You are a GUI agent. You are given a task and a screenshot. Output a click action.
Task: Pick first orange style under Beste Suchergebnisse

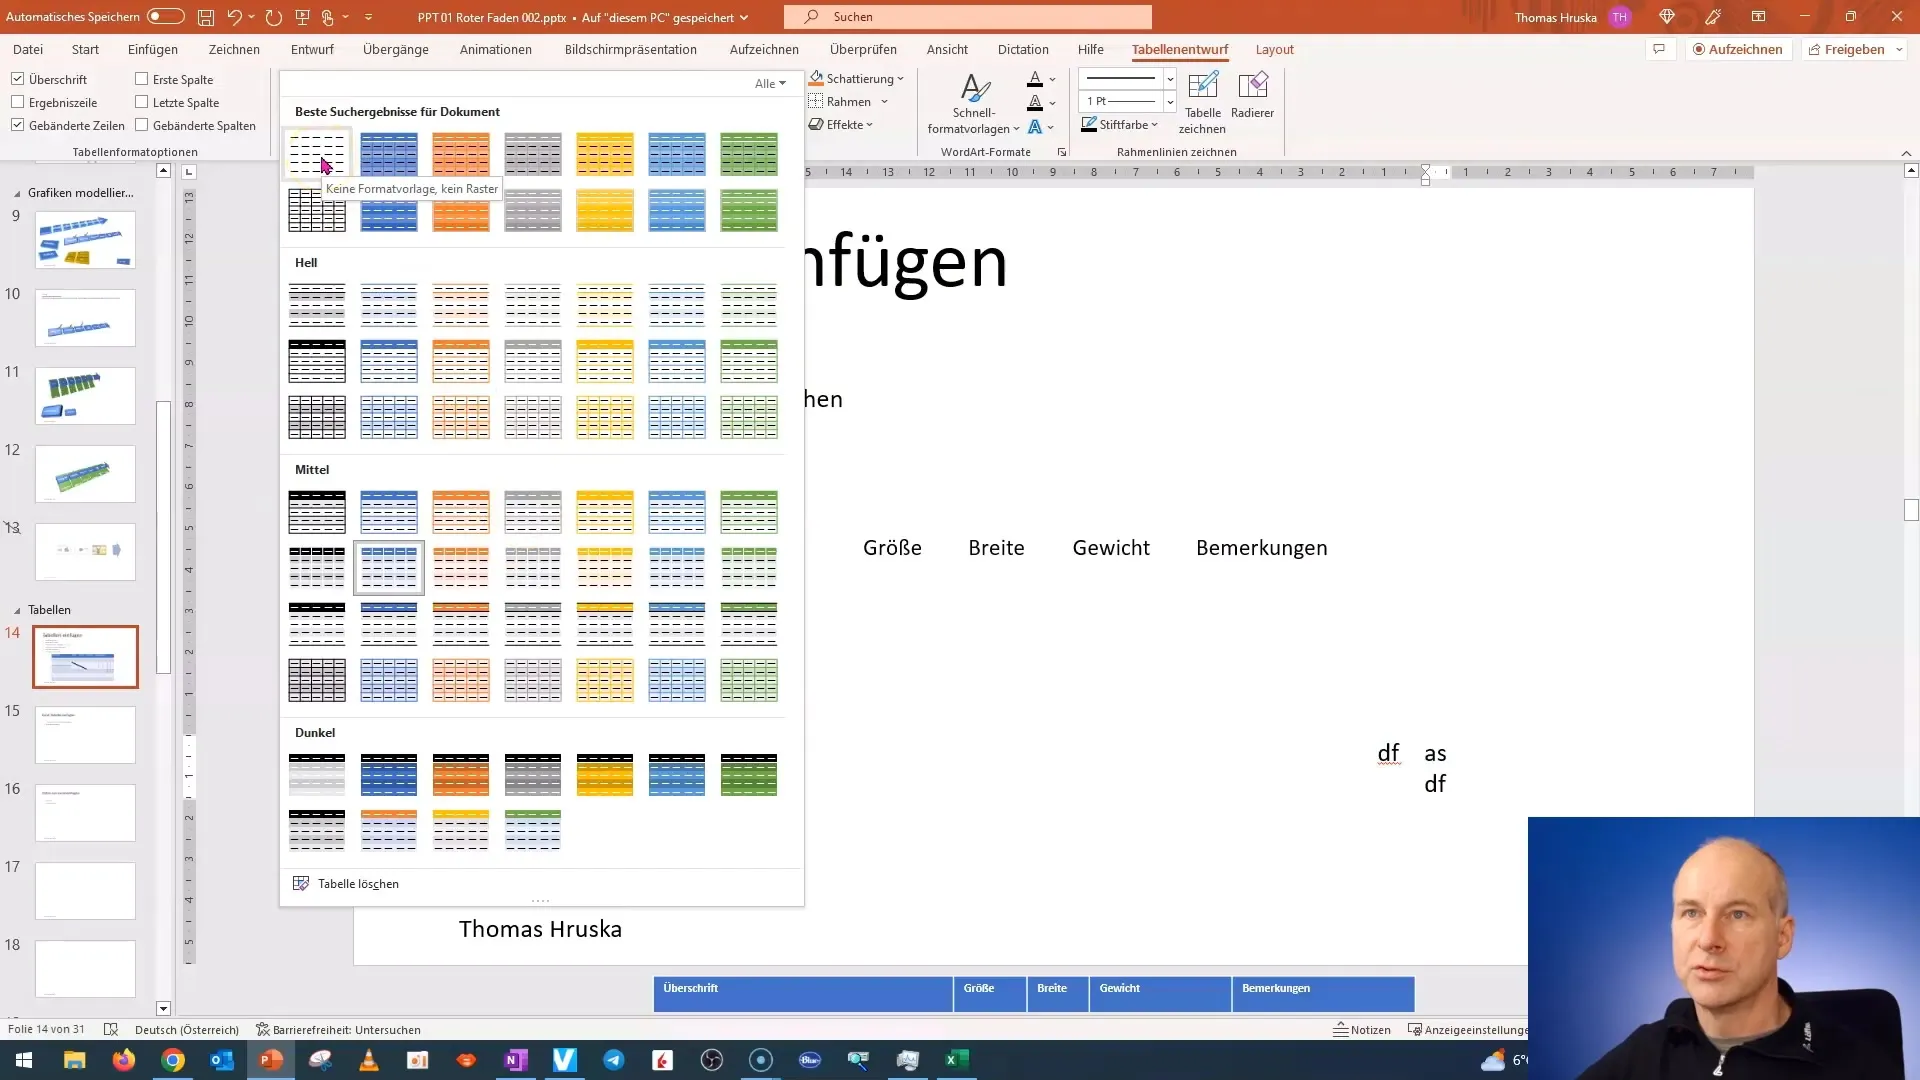(461, 154)
